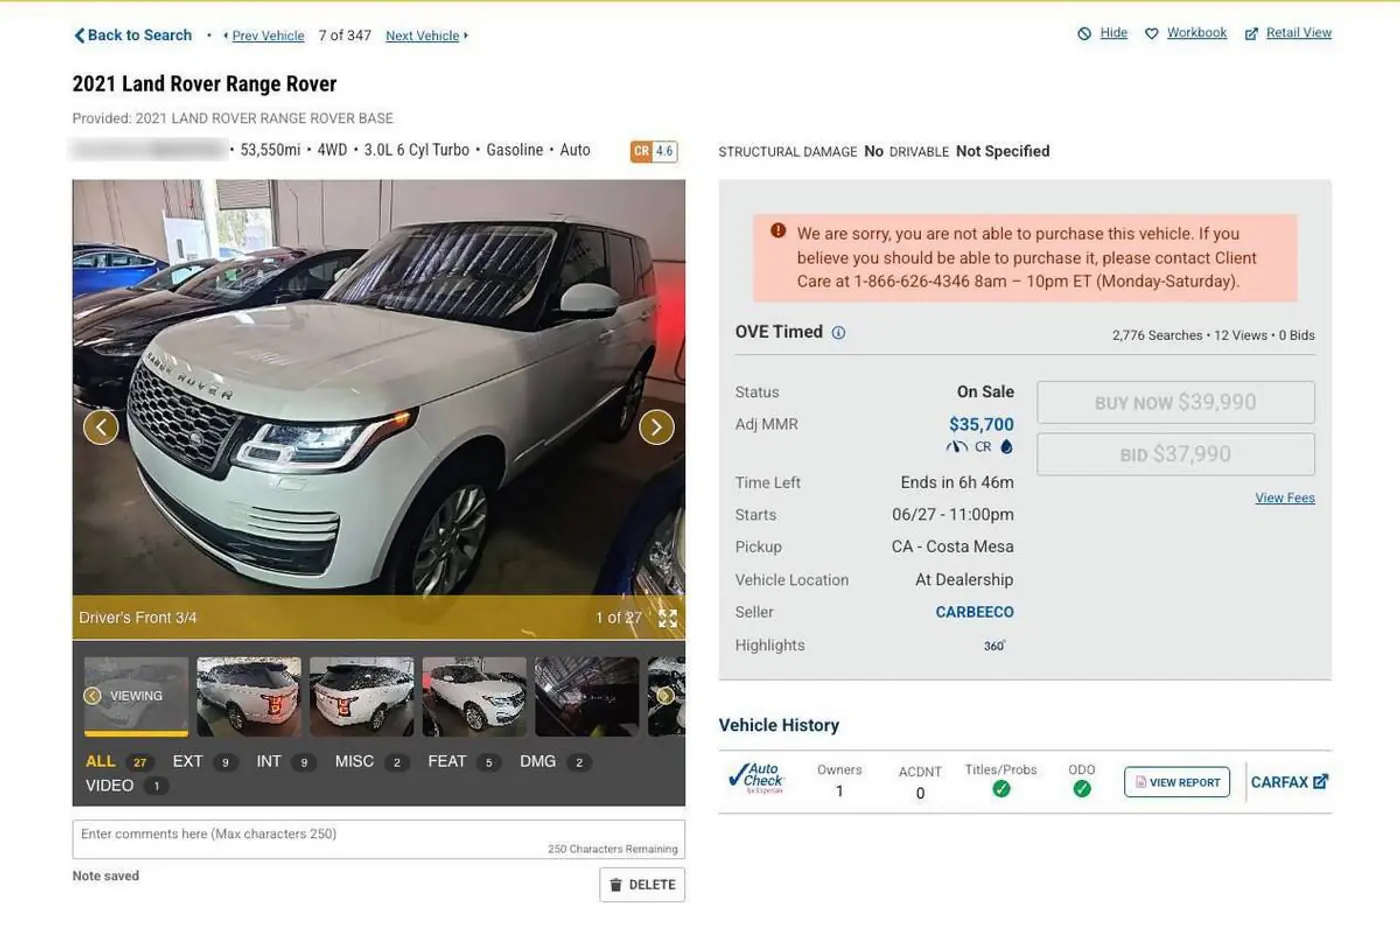Go back to search results
This screenshot has height=926, width=1400.
coord(132,35)
